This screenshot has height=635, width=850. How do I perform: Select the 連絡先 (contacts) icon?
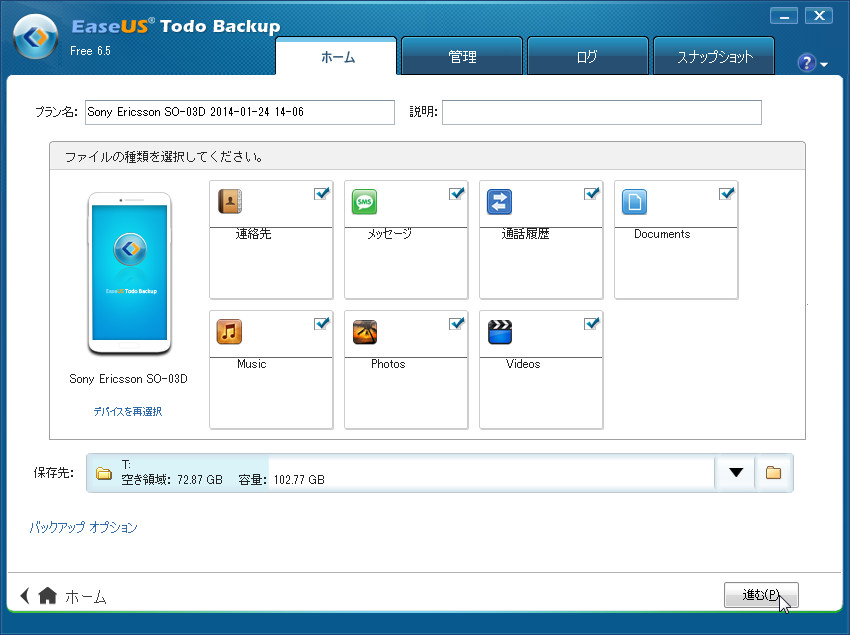point(228,201)
